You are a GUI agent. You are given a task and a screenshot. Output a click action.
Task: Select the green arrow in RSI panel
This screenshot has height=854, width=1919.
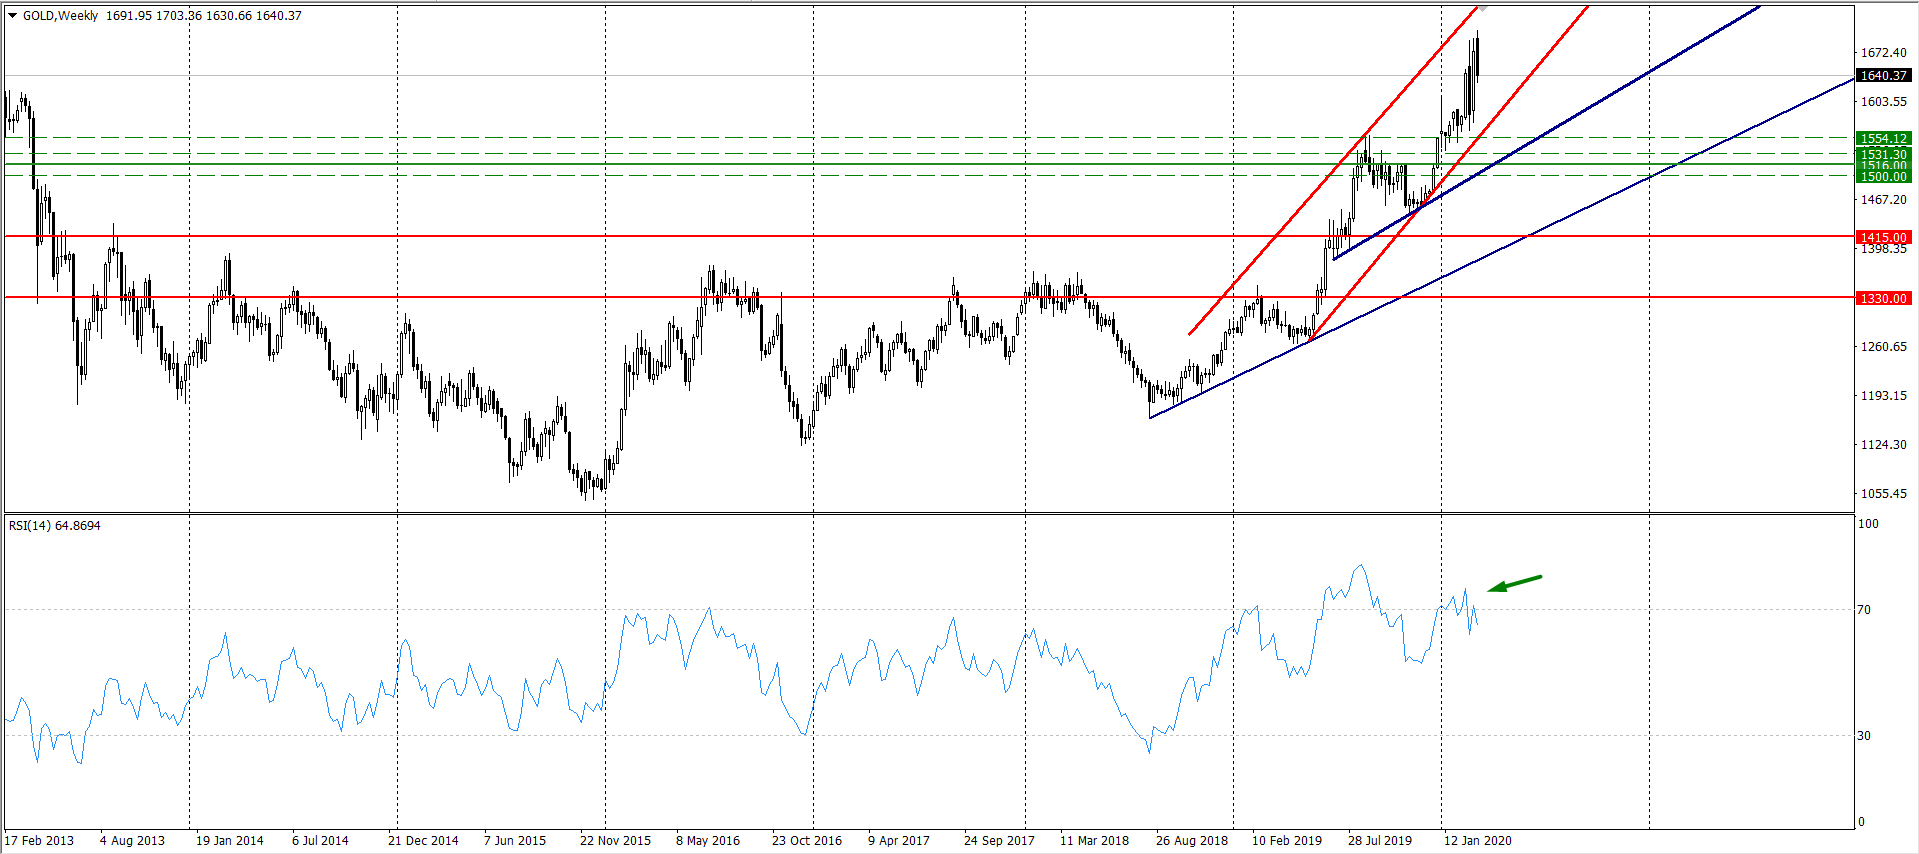coord(1515,583)
